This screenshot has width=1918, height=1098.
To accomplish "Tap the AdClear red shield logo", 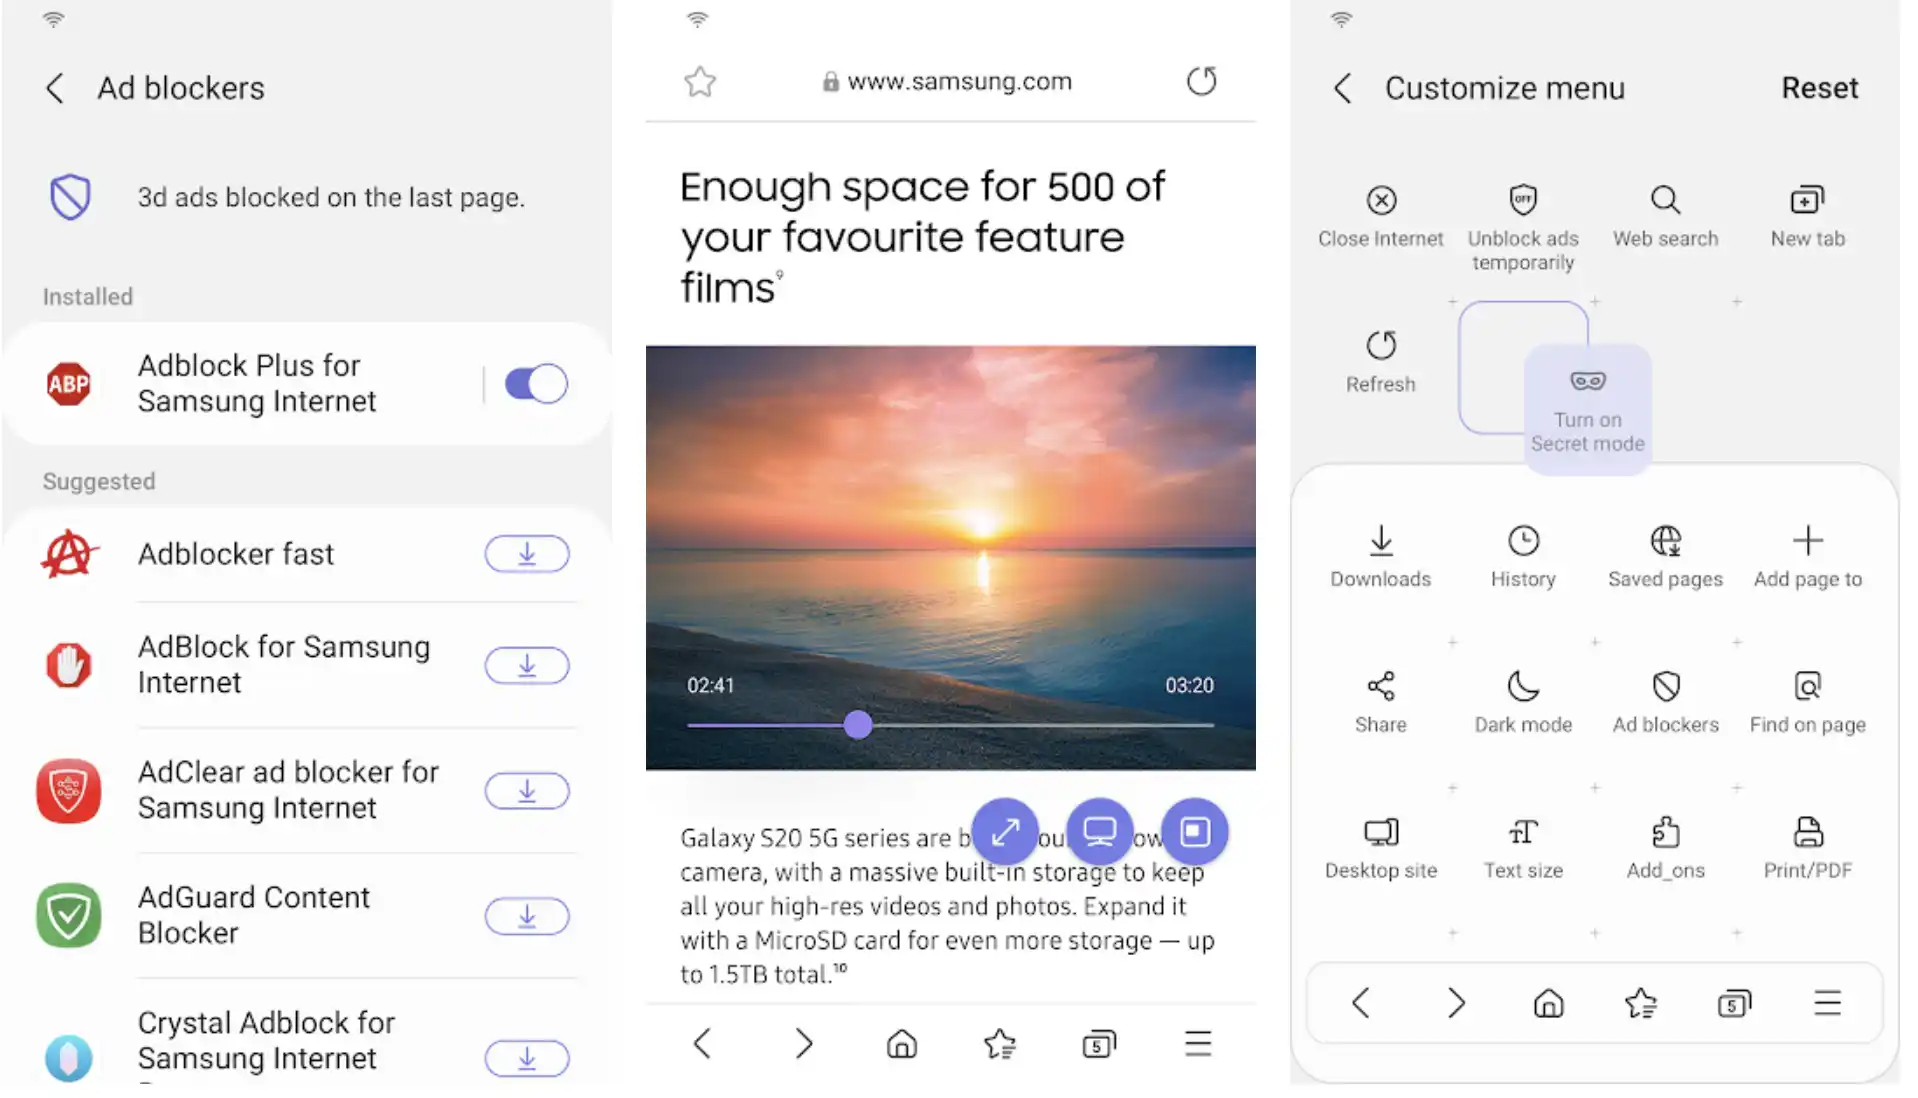I will 68,790.
